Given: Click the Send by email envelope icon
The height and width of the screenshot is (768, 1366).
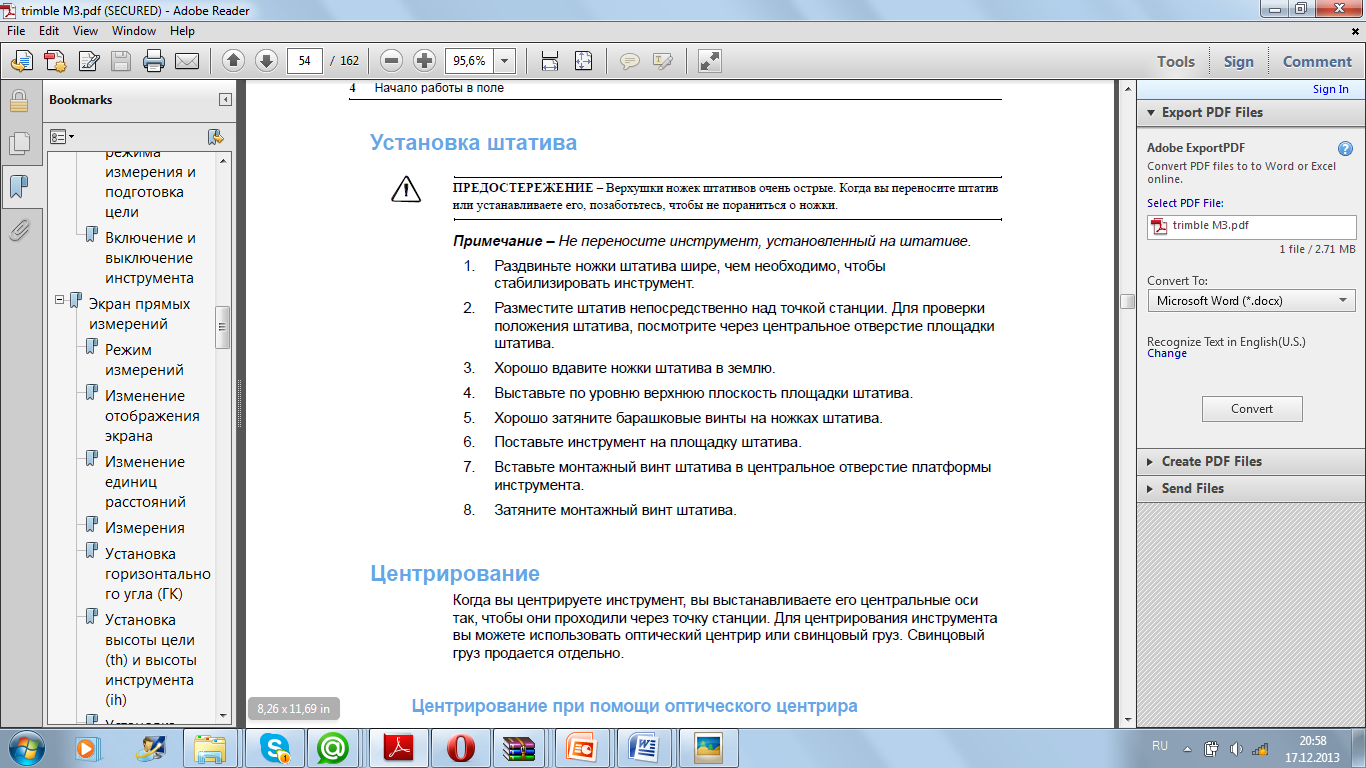Looking at the screenshot, I should (186, 61).
